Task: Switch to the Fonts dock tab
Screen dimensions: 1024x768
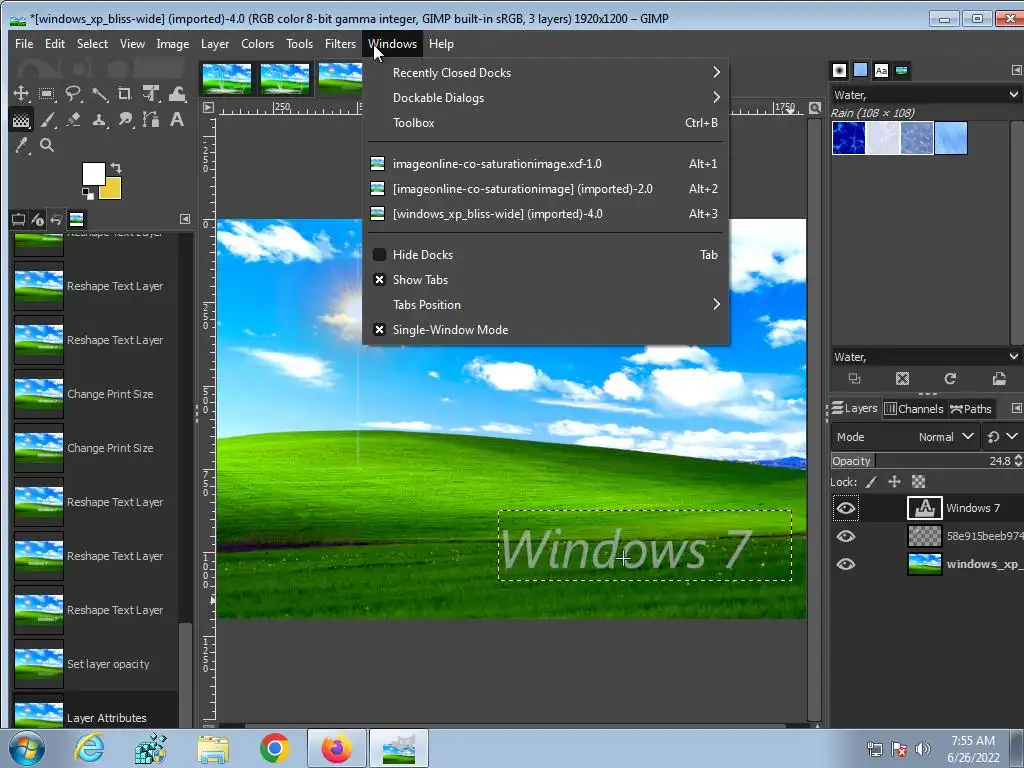Action: pos(881,70)
